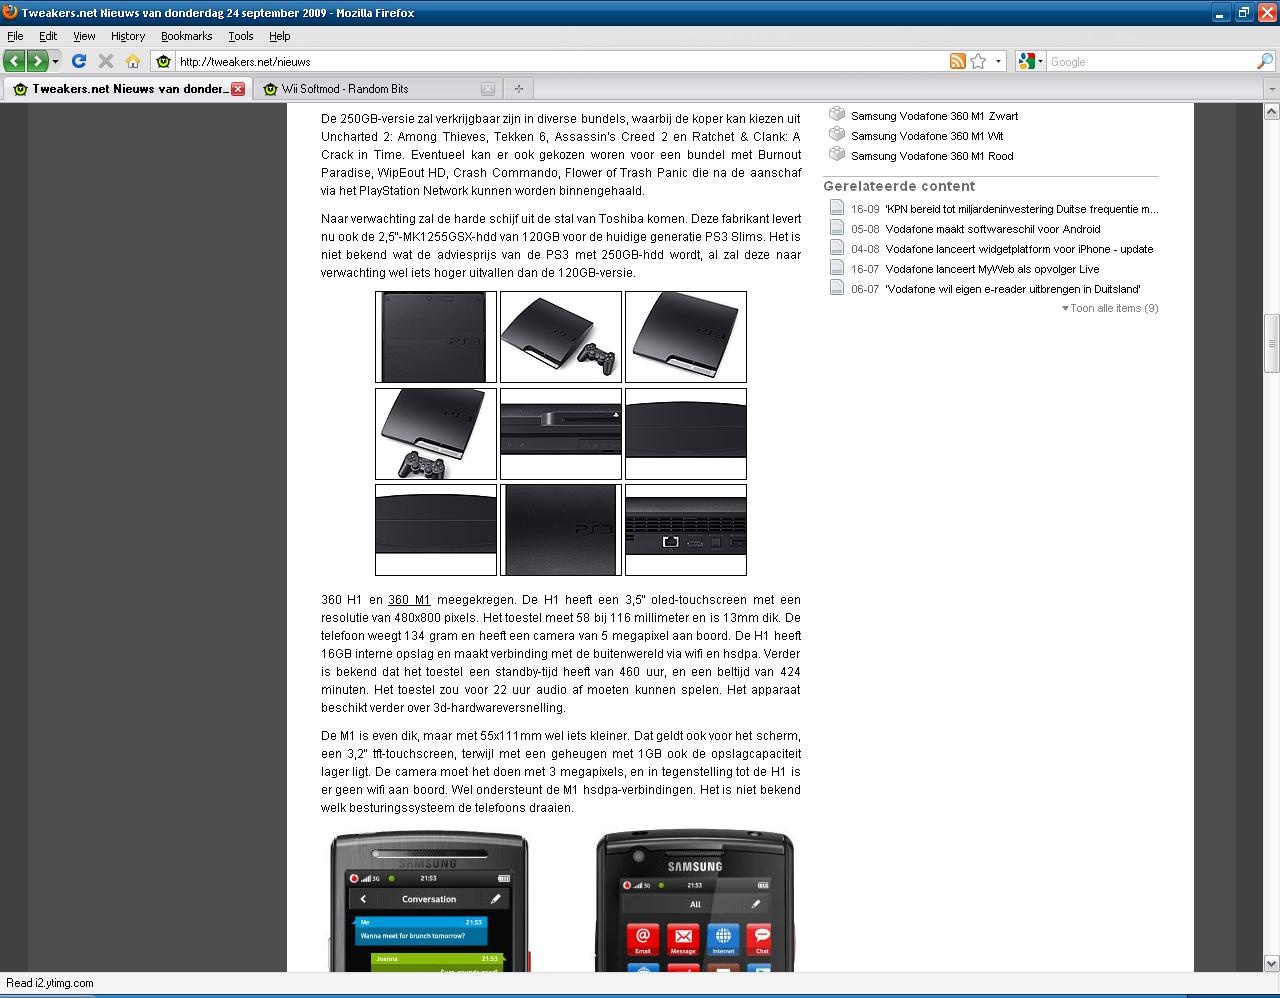Open the second-row PS3 thumbnail with controller
1280x998 pixels.
coord(436,434)
